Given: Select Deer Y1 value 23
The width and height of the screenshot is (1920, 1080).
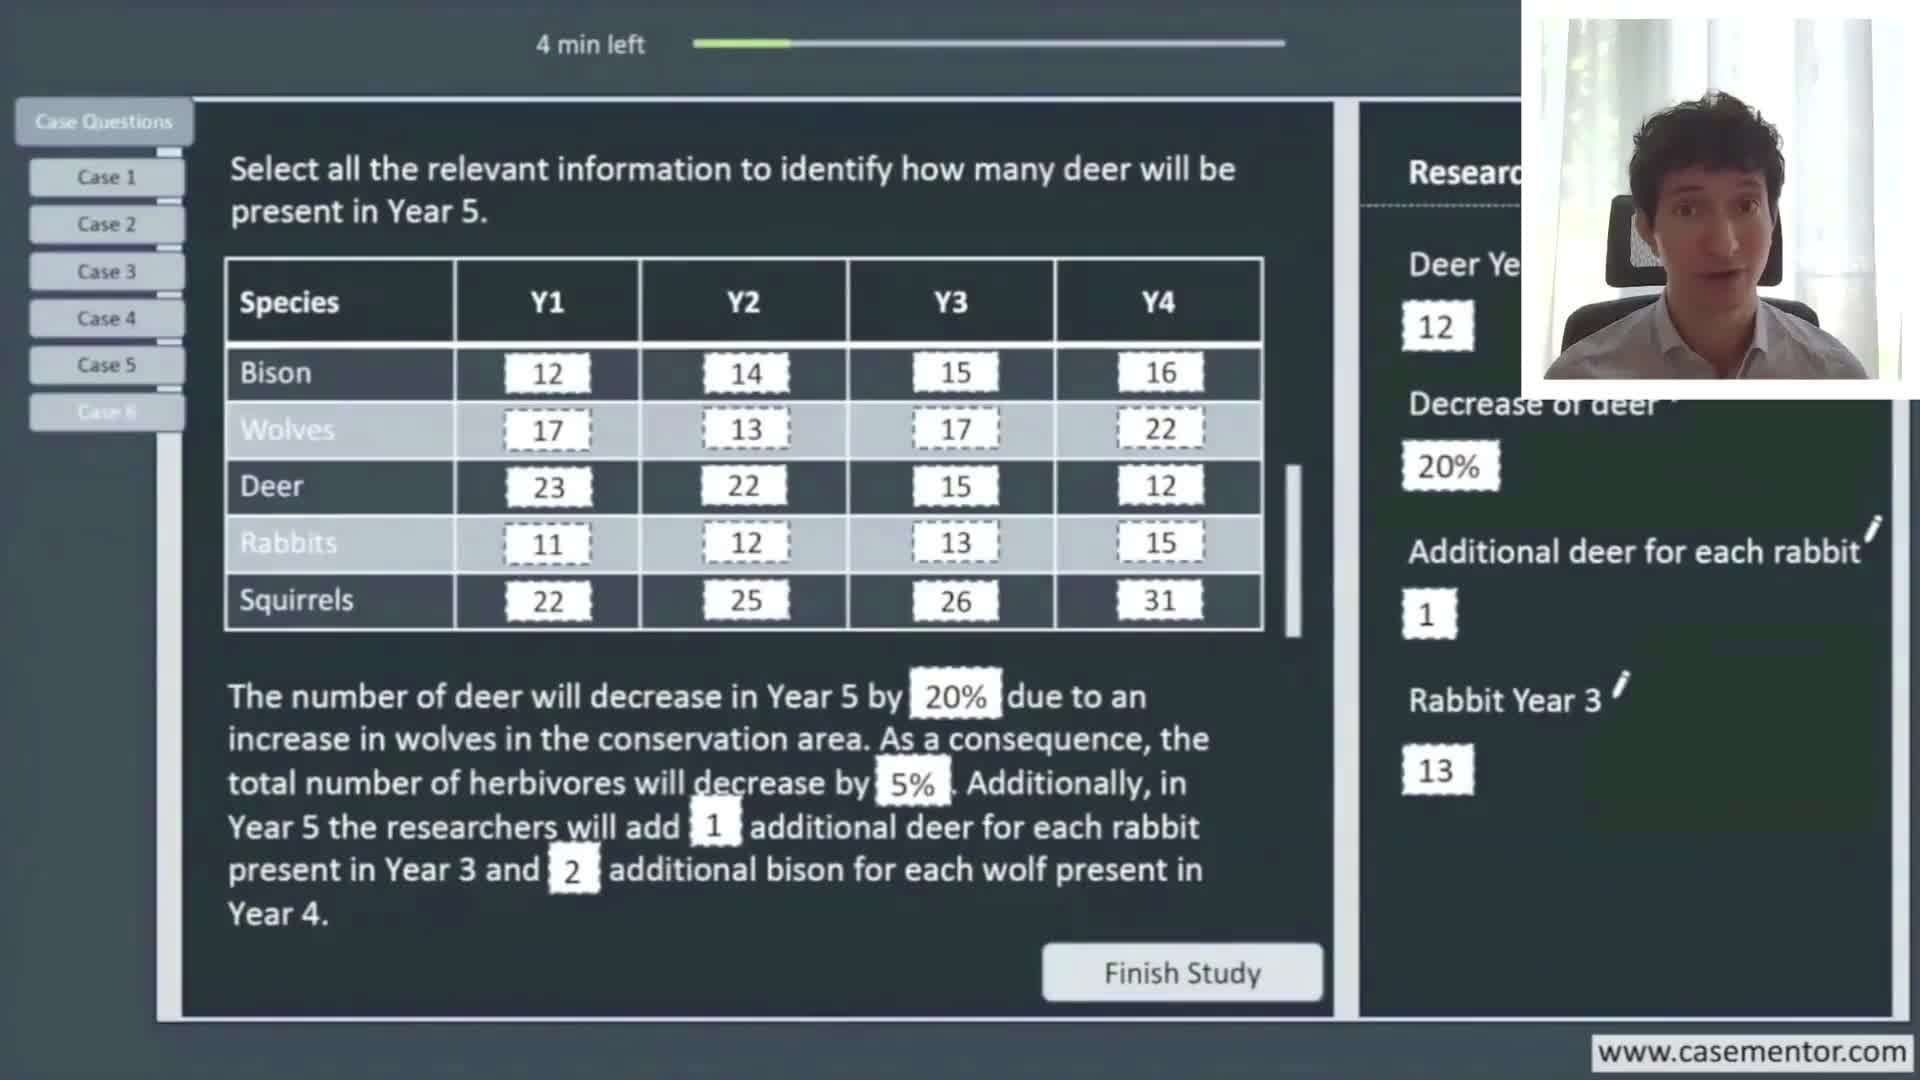Looking at the screenshot, I should 548,487.
